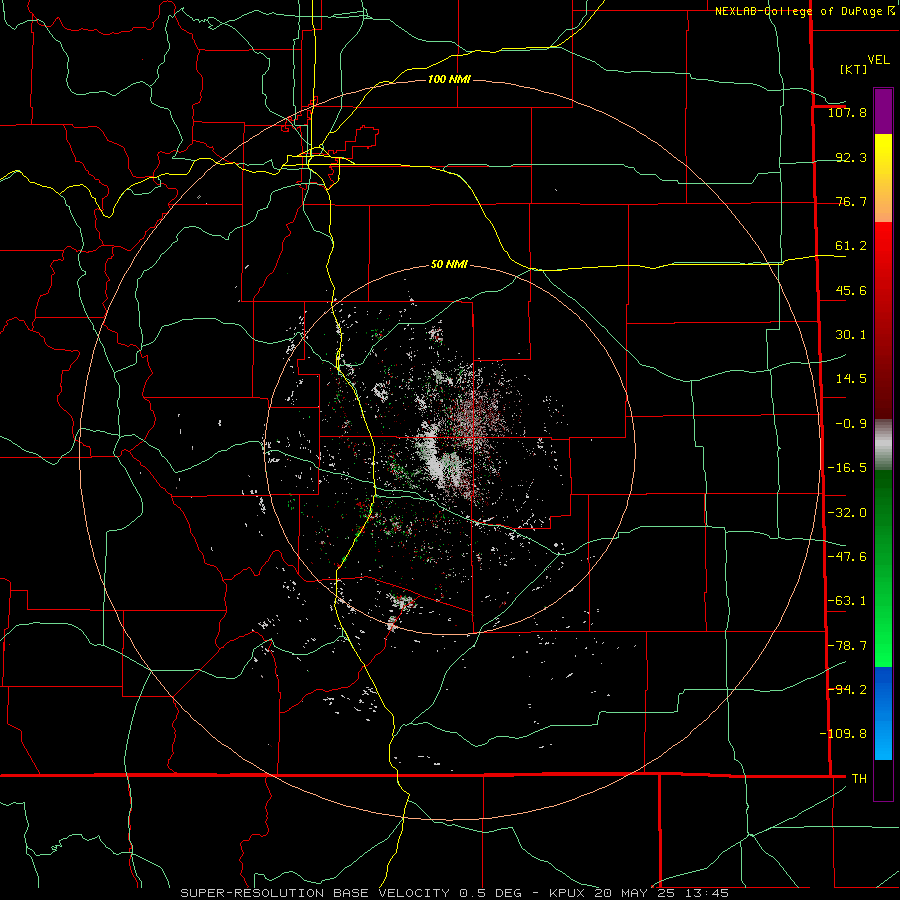
Task: Click the -32.0 legend value
Action: pyautogui.click(x=847, y=512)
